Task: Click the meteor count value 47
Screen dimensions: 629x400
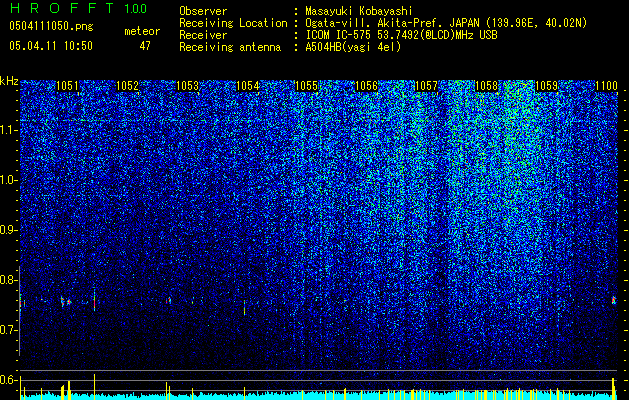Action: click(x=145, y=46)
